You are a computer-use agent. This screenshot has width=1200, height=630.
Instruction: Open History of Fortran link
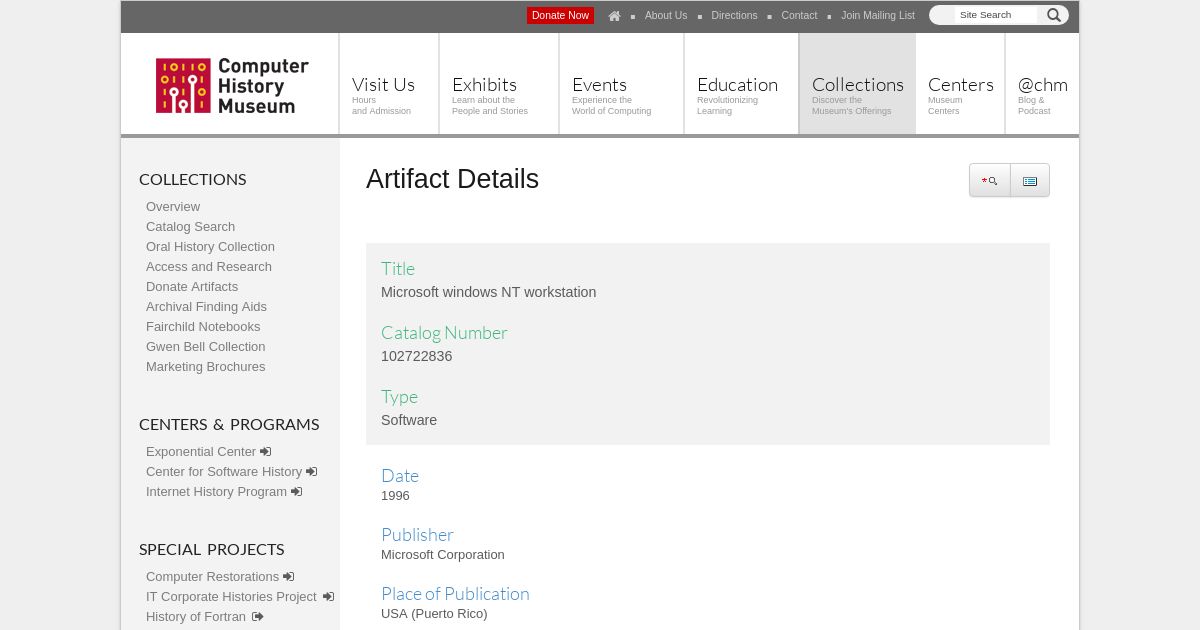[x=196, y=617]
